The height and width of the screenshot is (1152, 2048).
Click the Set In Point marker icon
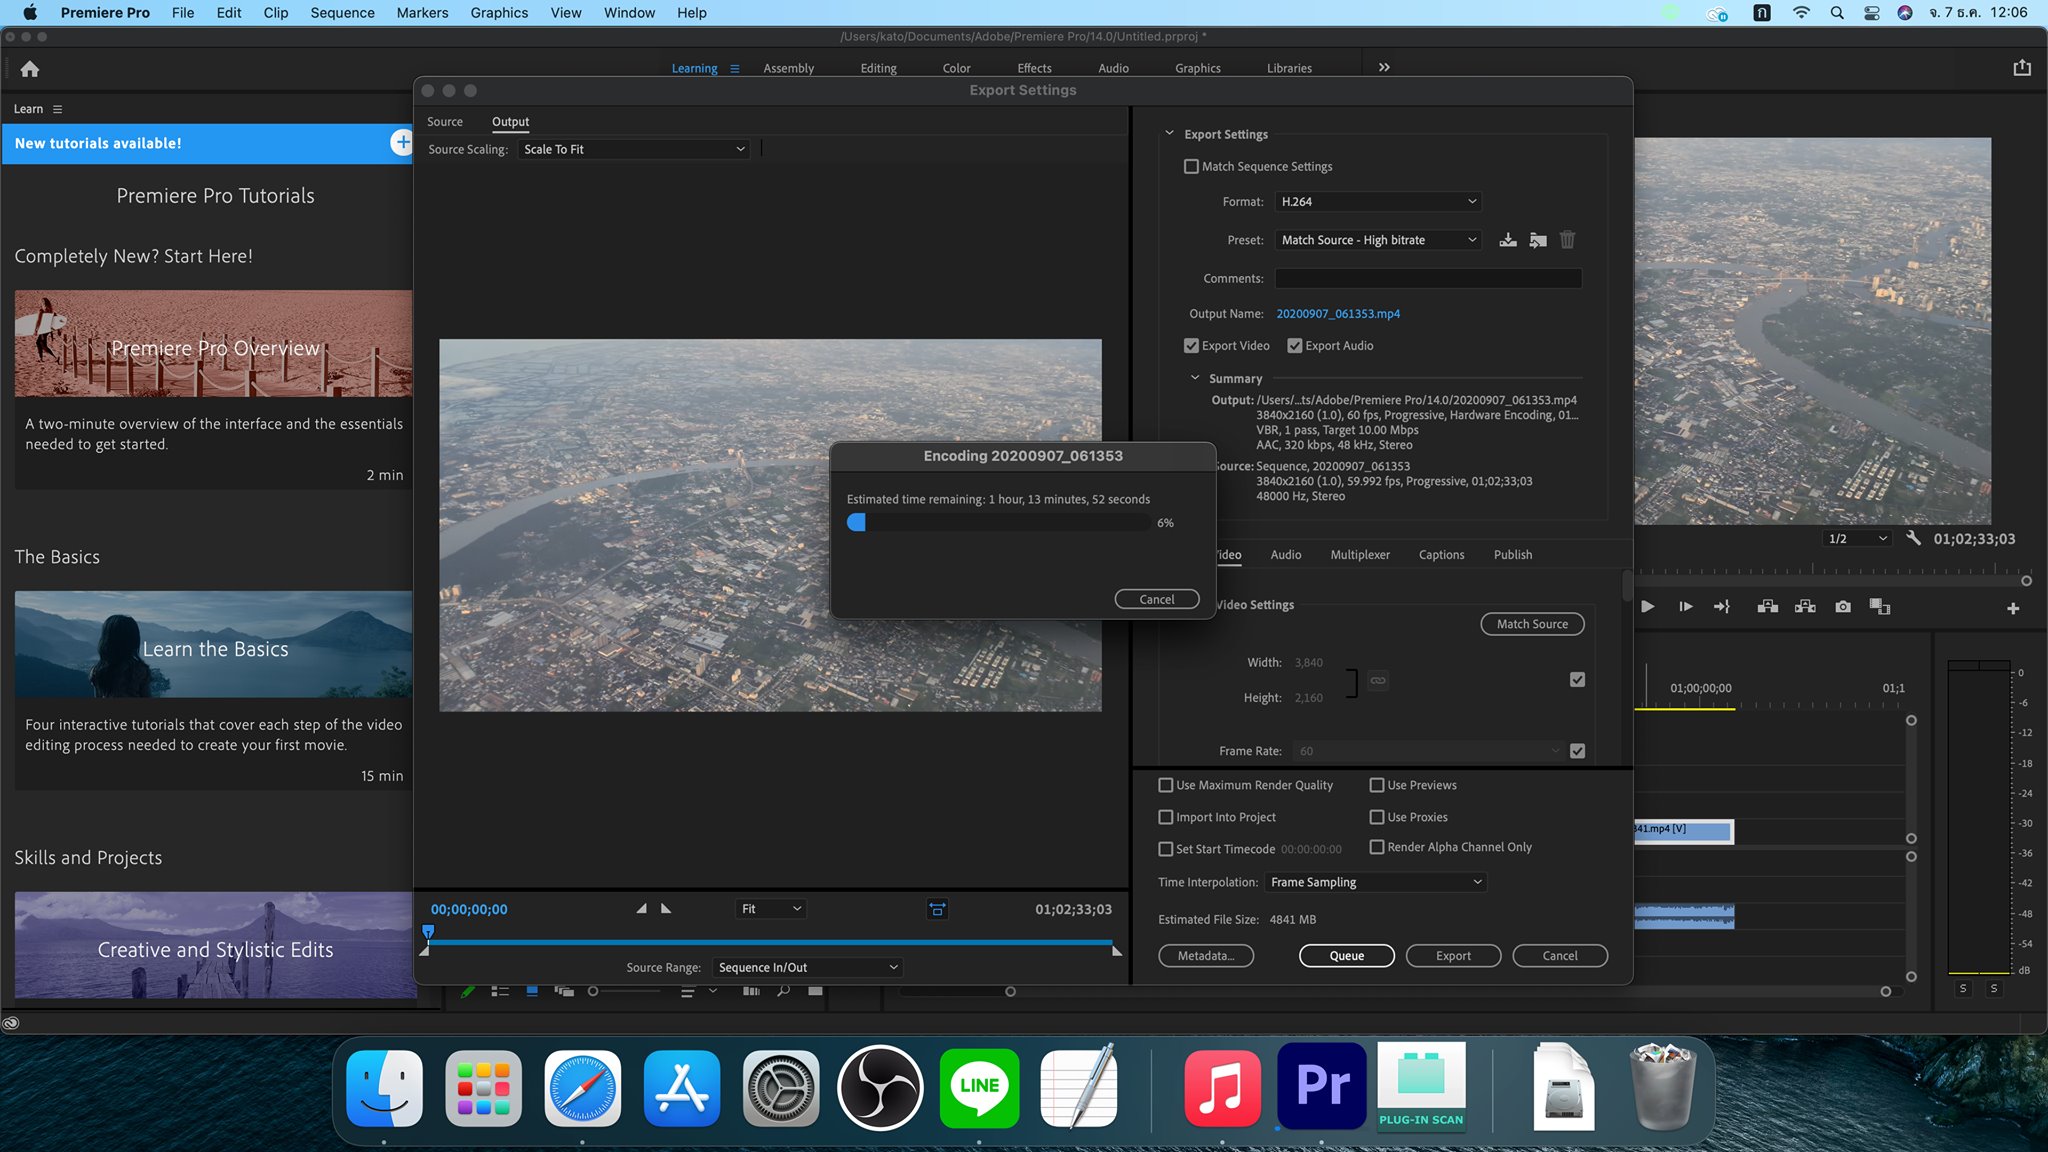click(641, 909)
